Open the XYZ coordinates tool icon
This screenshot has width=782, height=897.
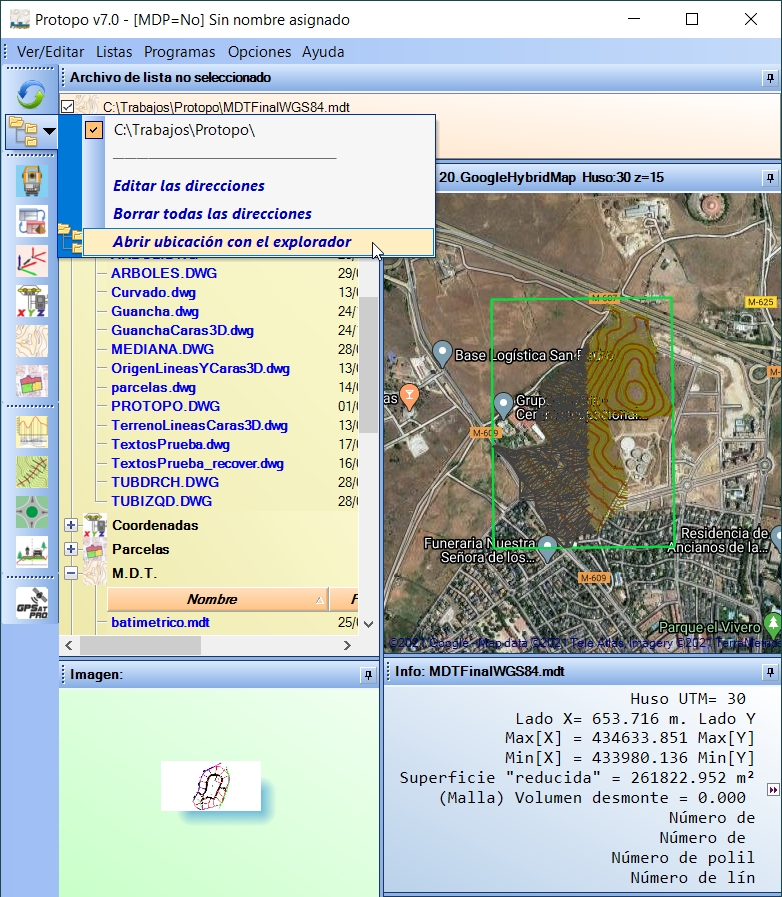32,301
